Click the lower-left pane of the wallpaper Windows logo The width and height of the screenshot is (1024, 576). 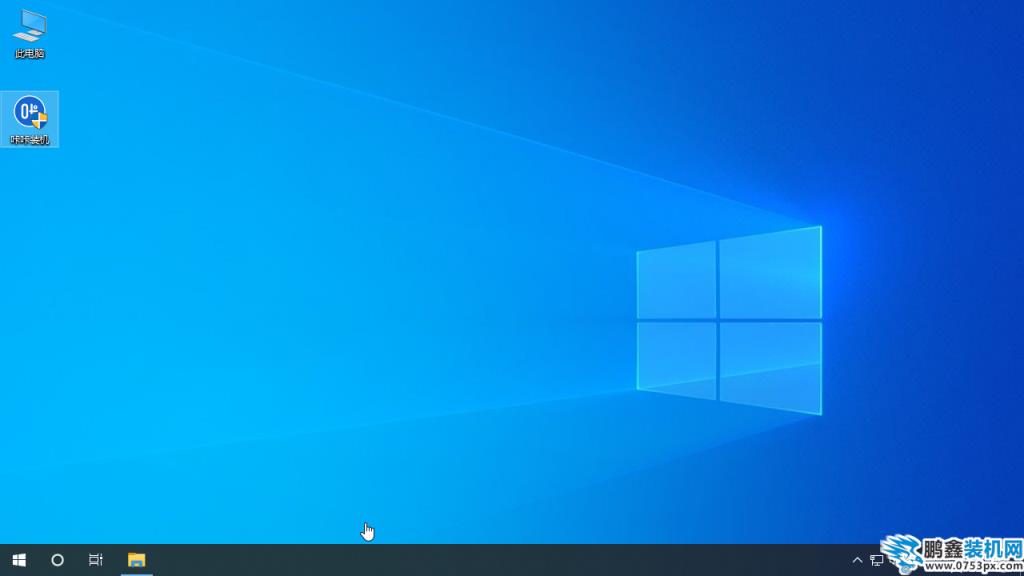[677, 360]
